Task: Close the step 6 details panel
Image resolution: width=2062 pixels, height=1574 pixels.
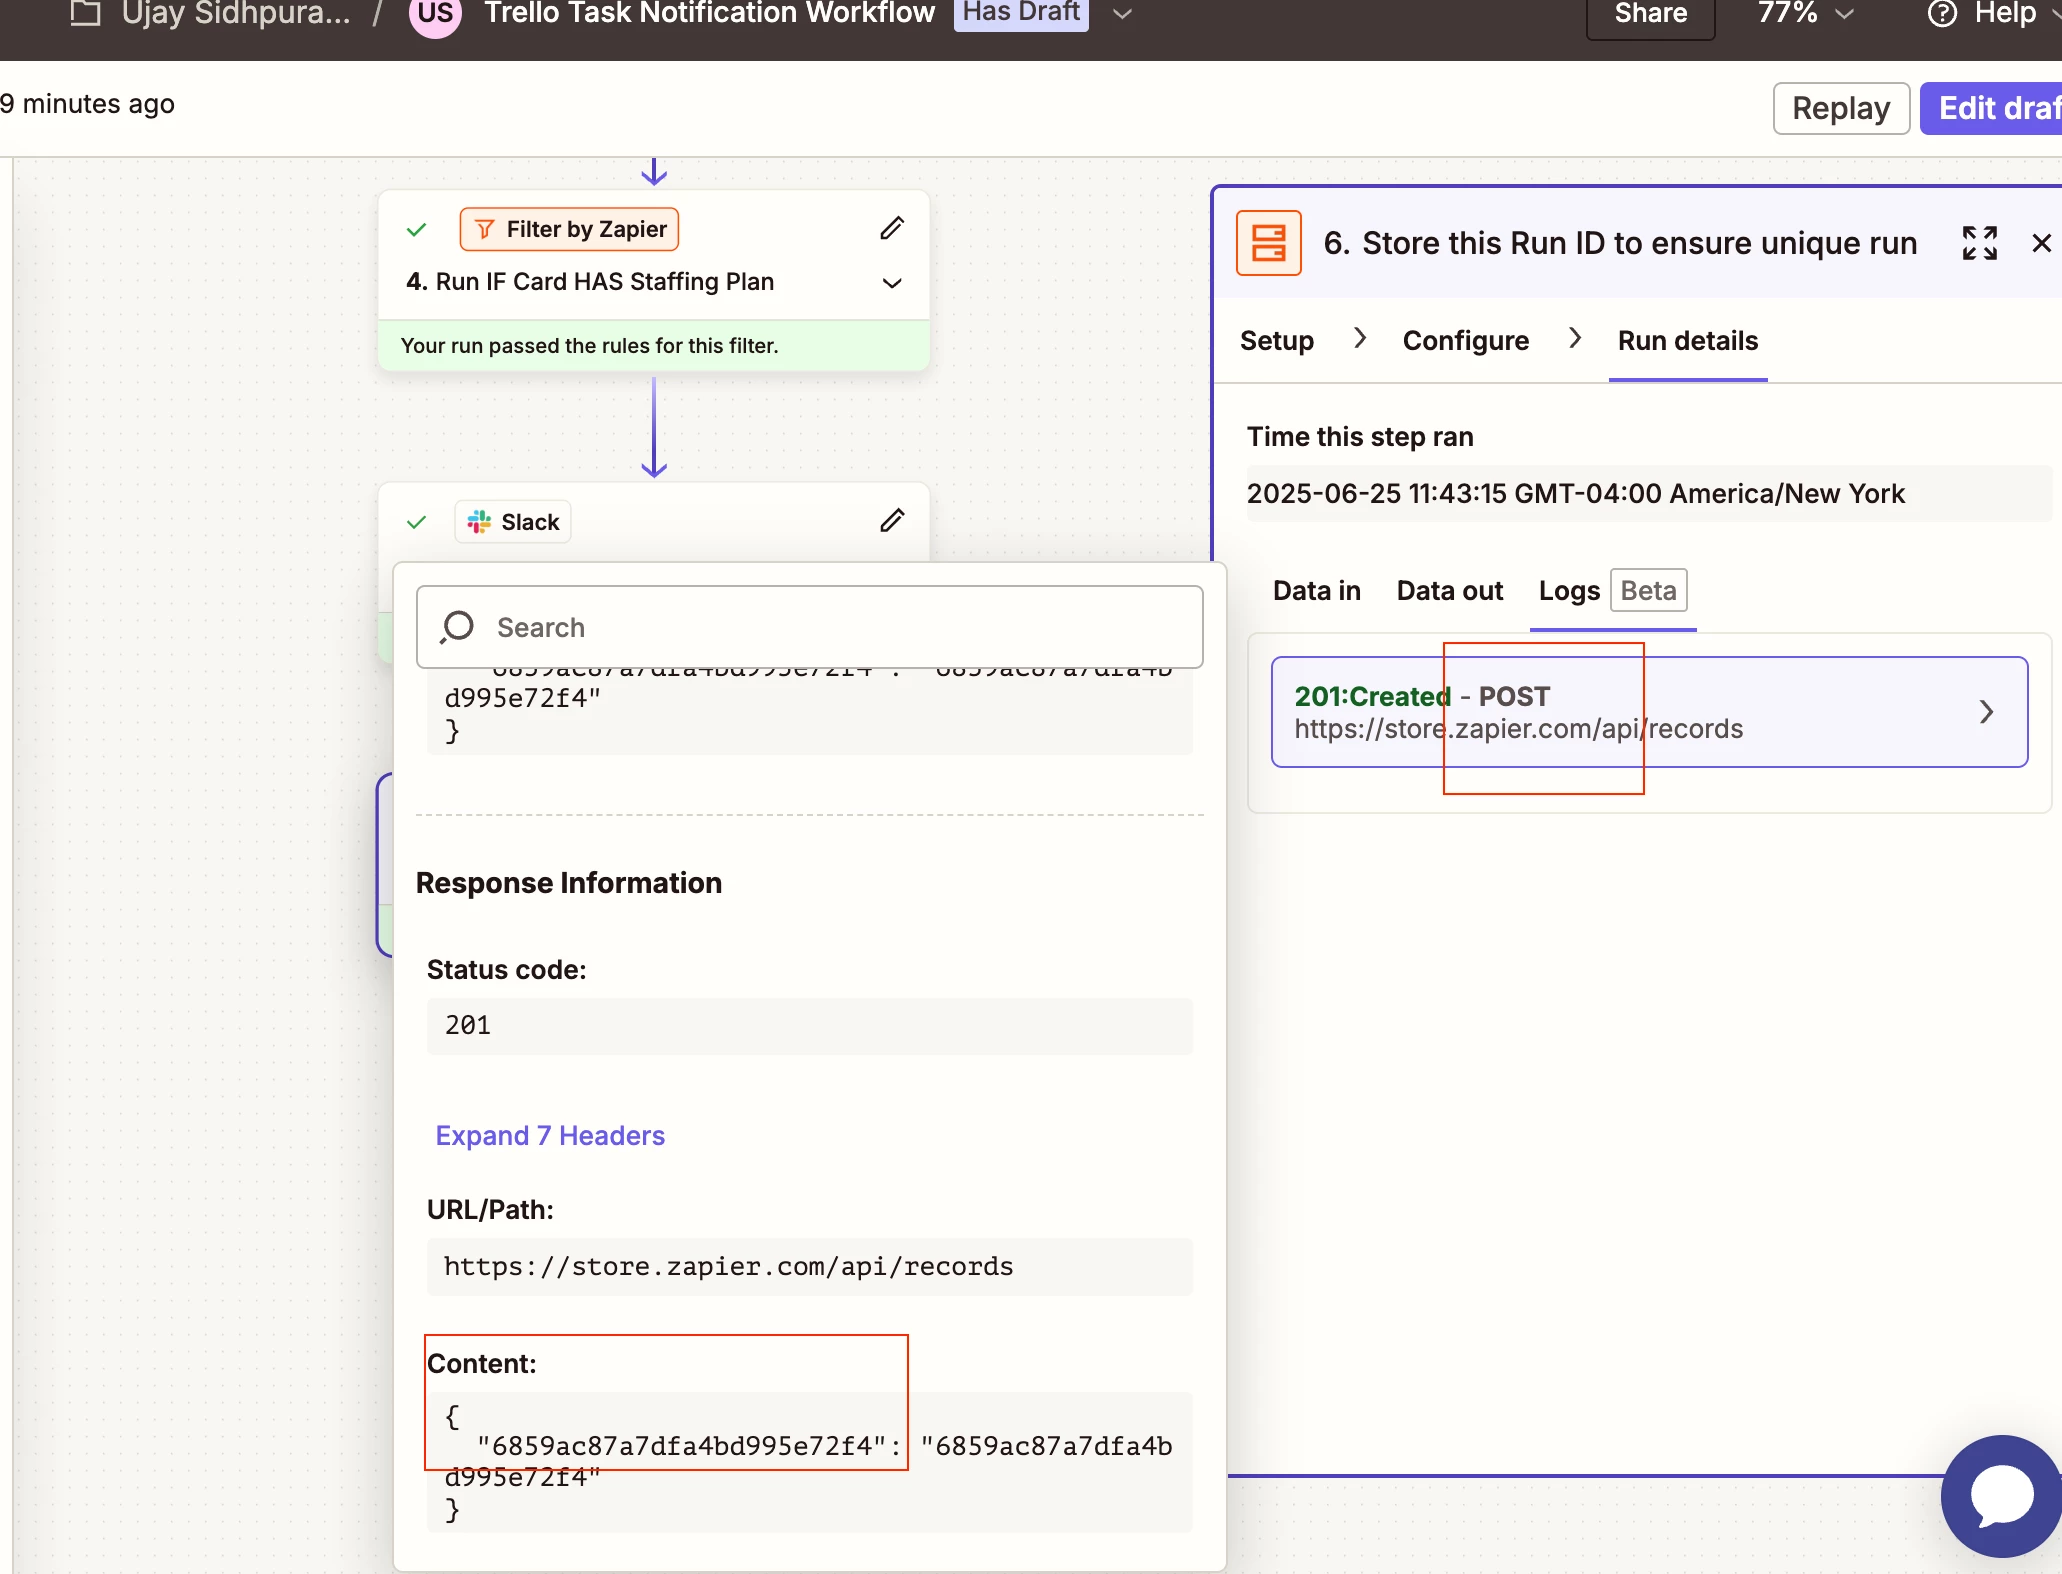Action: (x=2041, y=243)
